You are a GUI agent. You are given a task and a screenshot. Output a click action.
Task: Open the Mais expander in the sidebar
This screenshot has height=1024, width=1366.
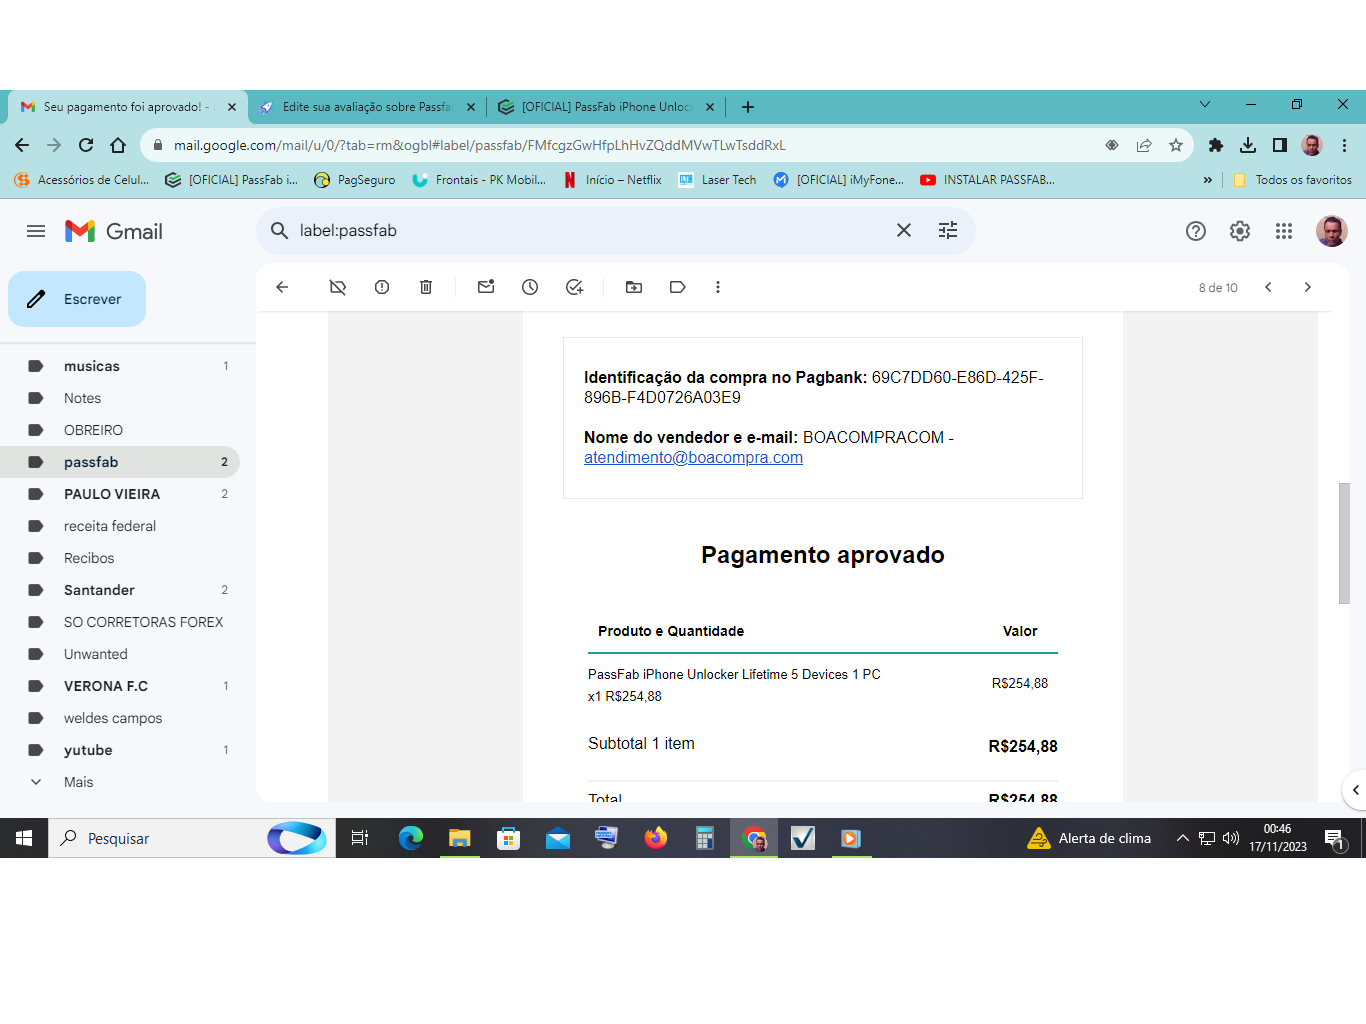[78, 781]
